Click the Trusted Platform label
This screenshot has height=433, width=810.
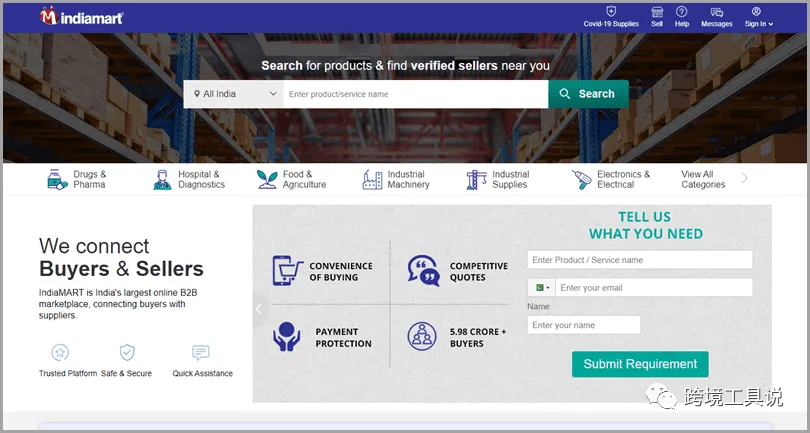68,374
